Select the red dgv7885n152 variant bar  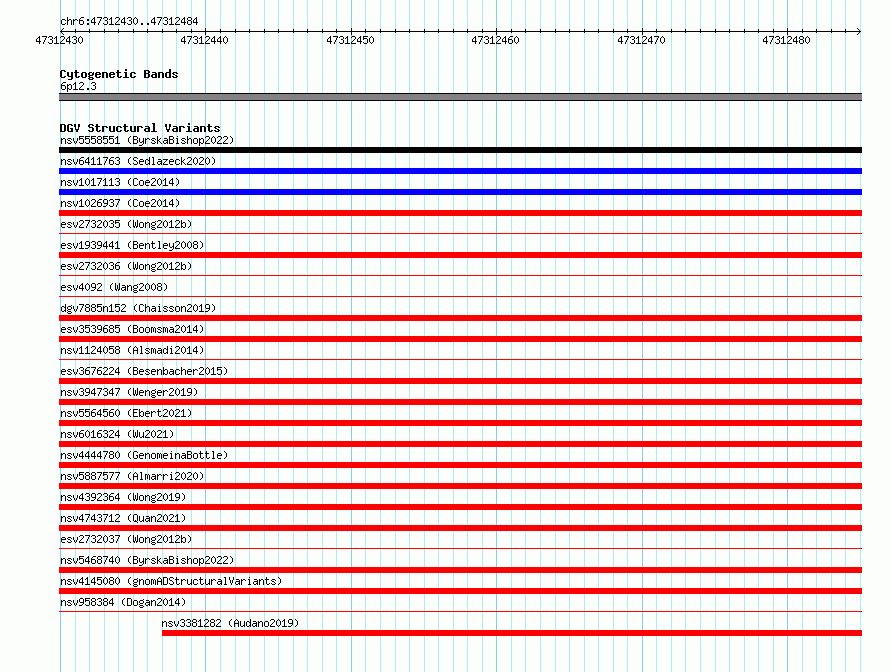460,318
